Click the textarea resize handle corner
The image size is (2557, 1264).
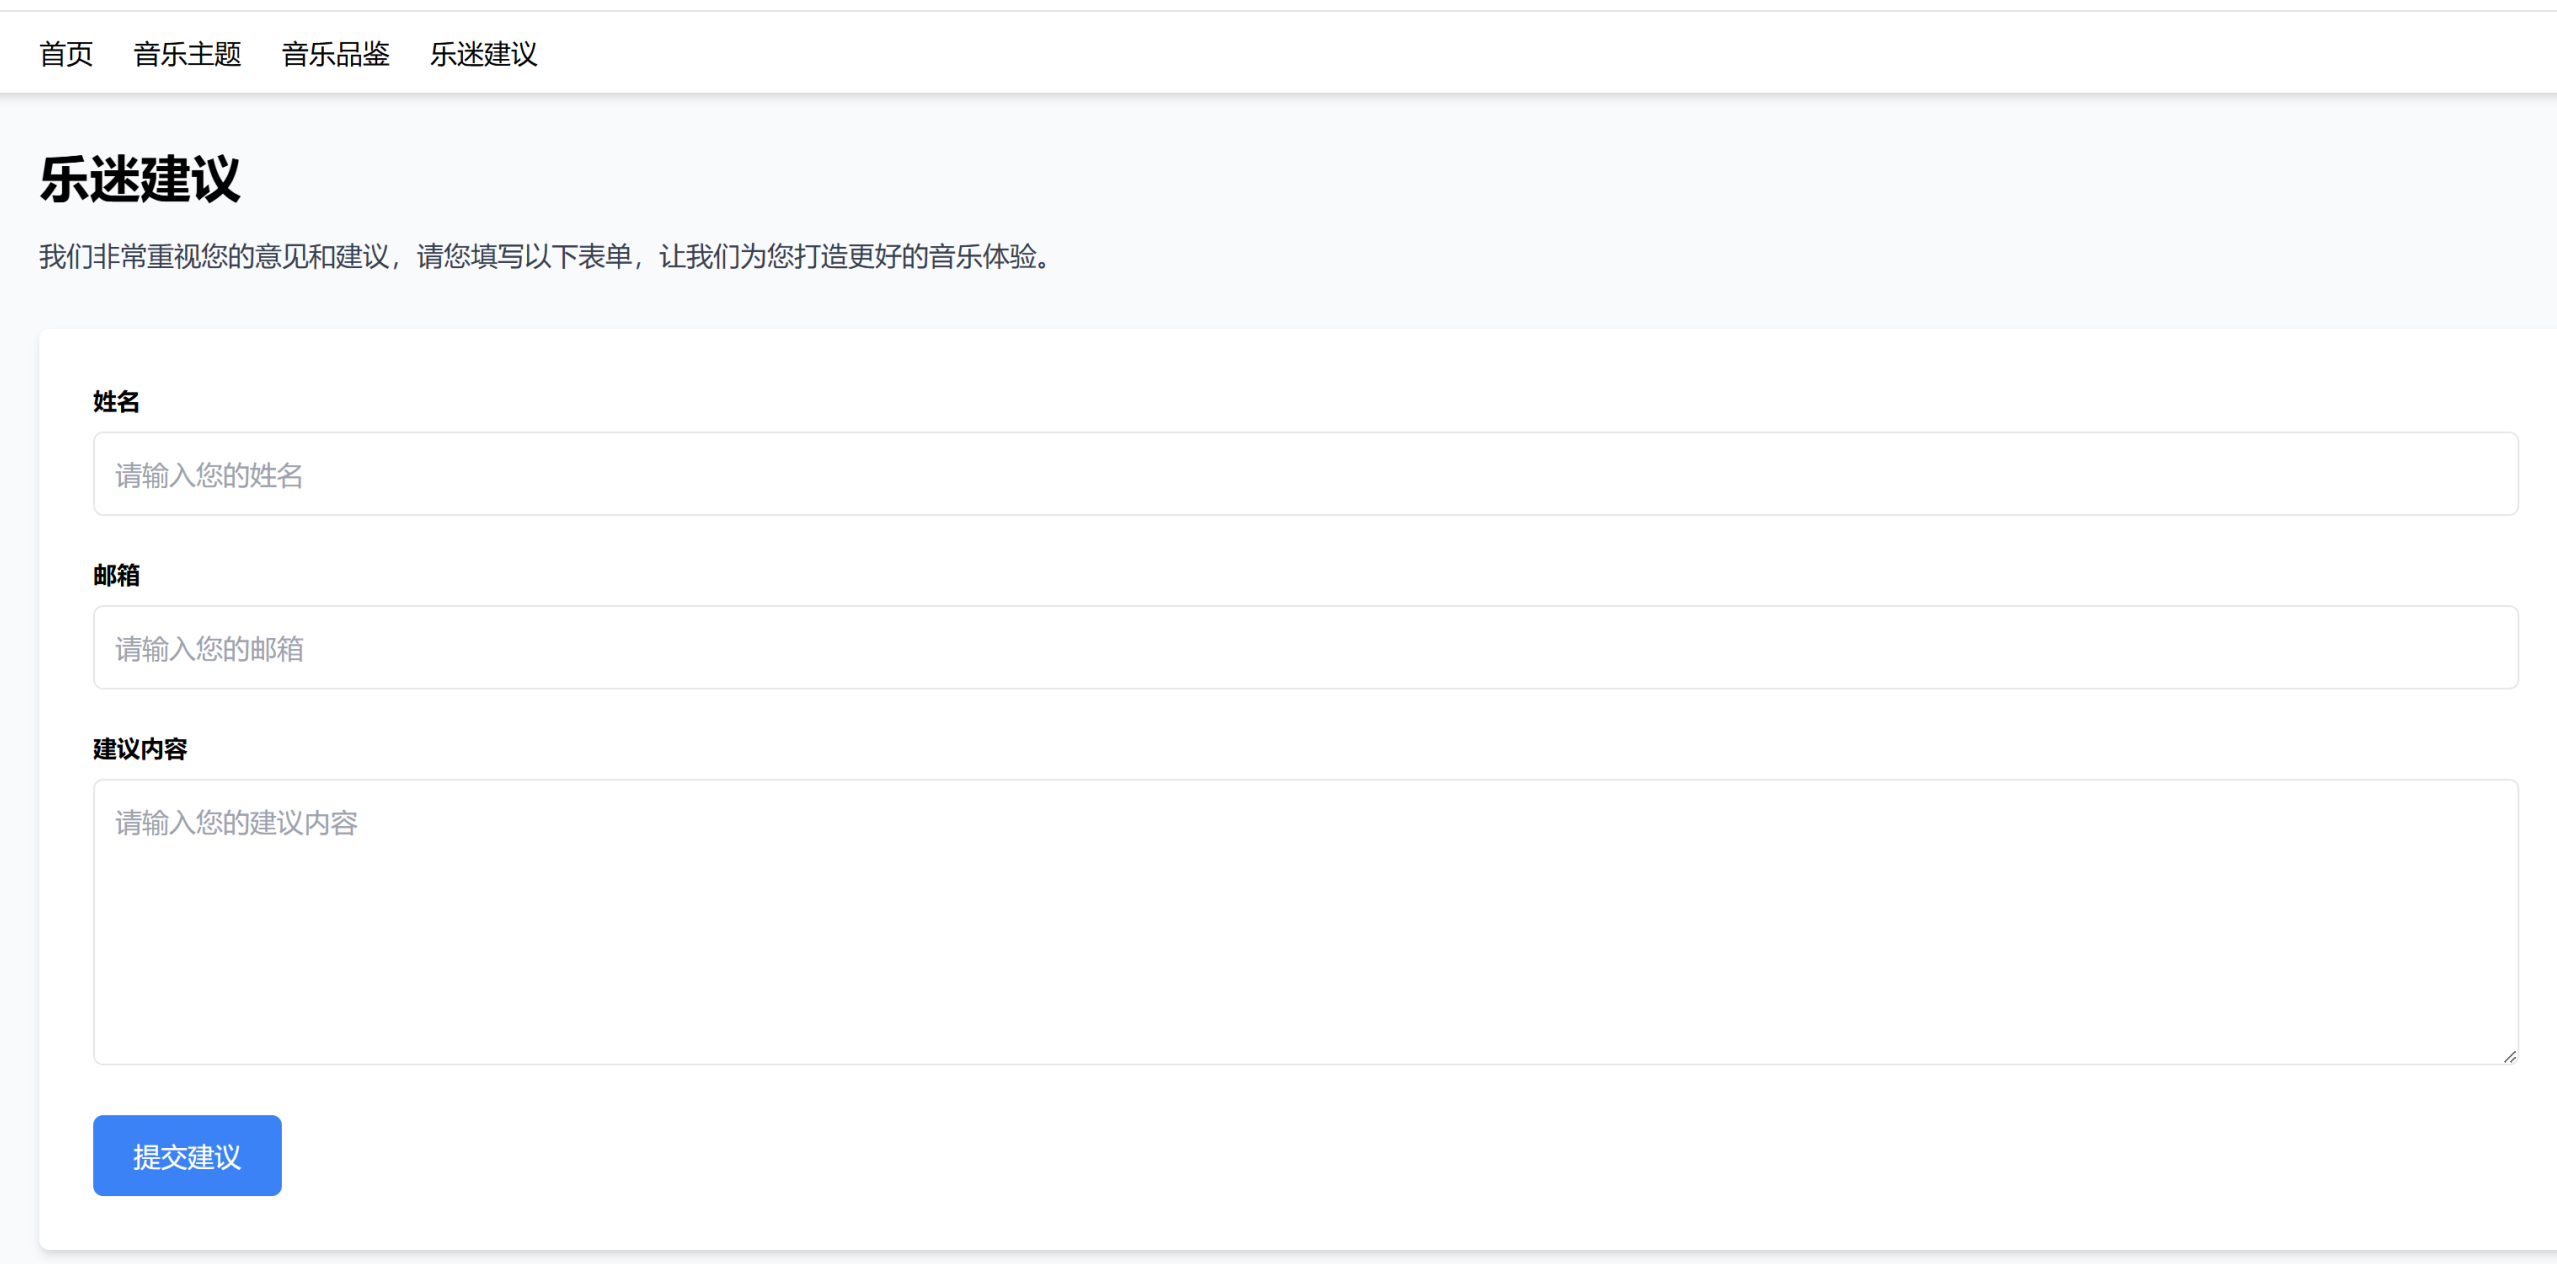pos(2509,1056)
